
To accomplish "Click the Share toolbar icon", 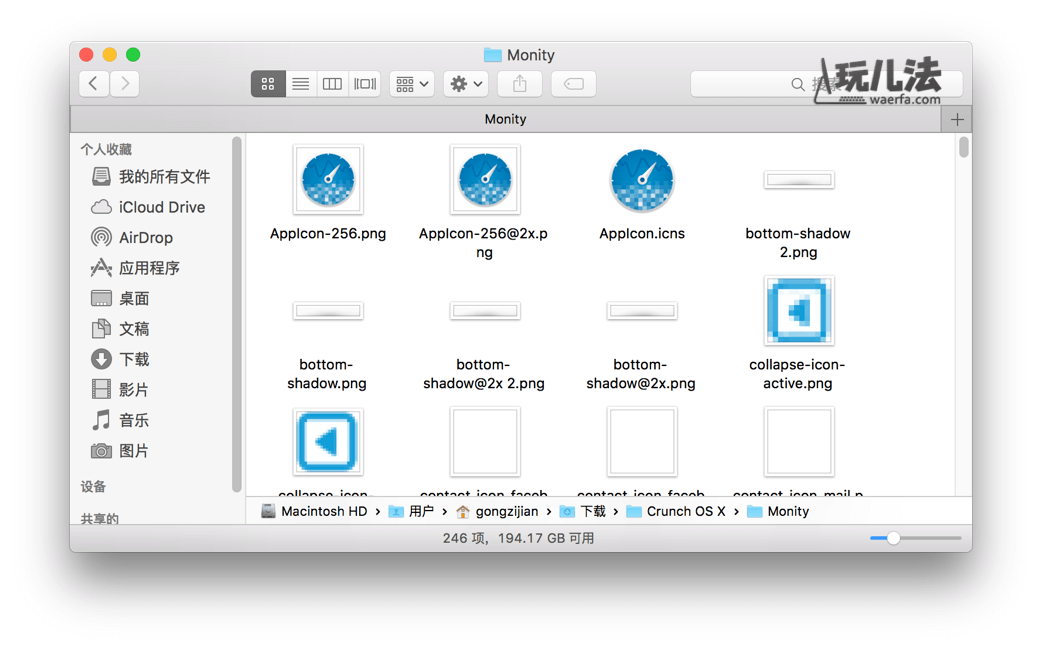I will coord(519,84).
